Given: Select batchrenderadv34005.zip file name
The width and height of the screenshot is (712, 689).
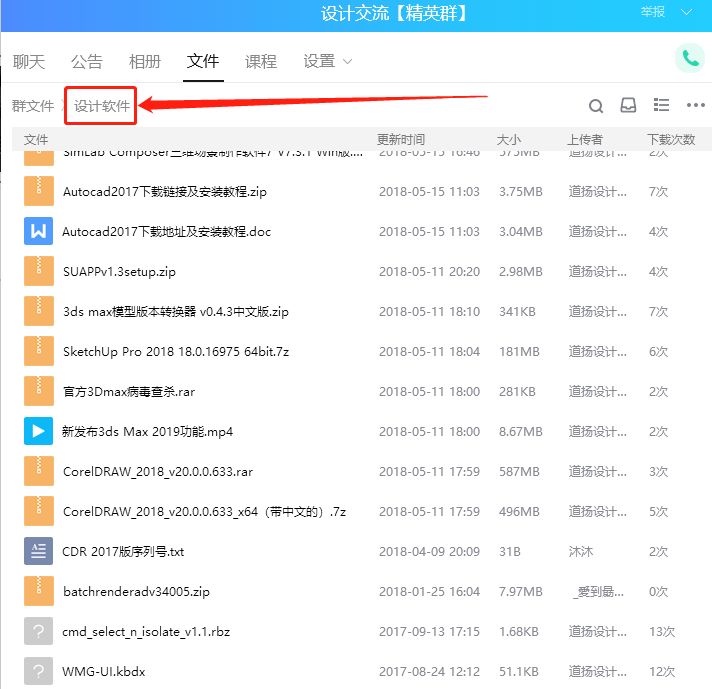Looking at the screenshot, I should pyautogui.click(x=137, y=591).
